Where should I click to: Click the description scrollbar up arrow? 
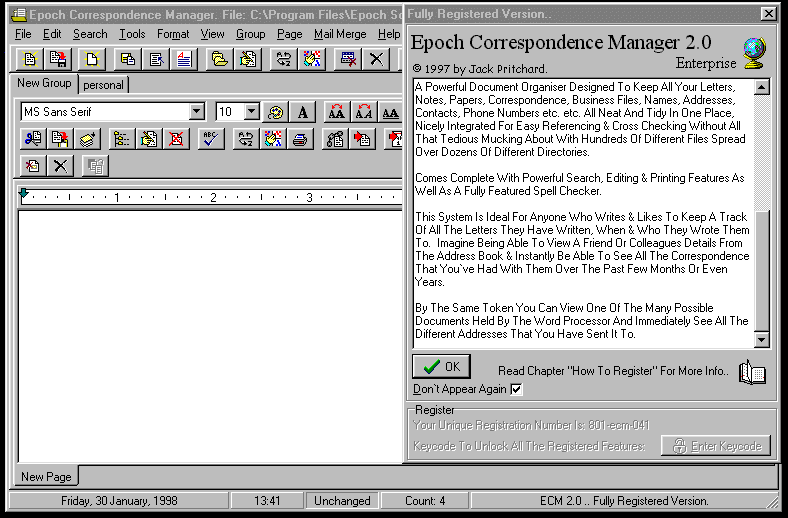point(762,87)
